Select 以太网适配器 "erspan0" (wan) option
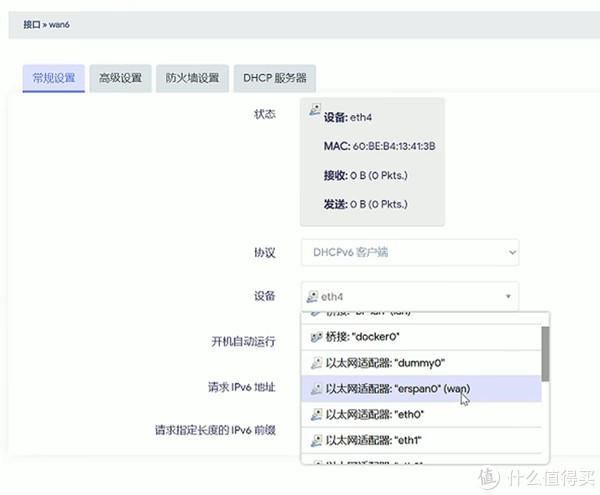600x495 pixels. [421, 389]
